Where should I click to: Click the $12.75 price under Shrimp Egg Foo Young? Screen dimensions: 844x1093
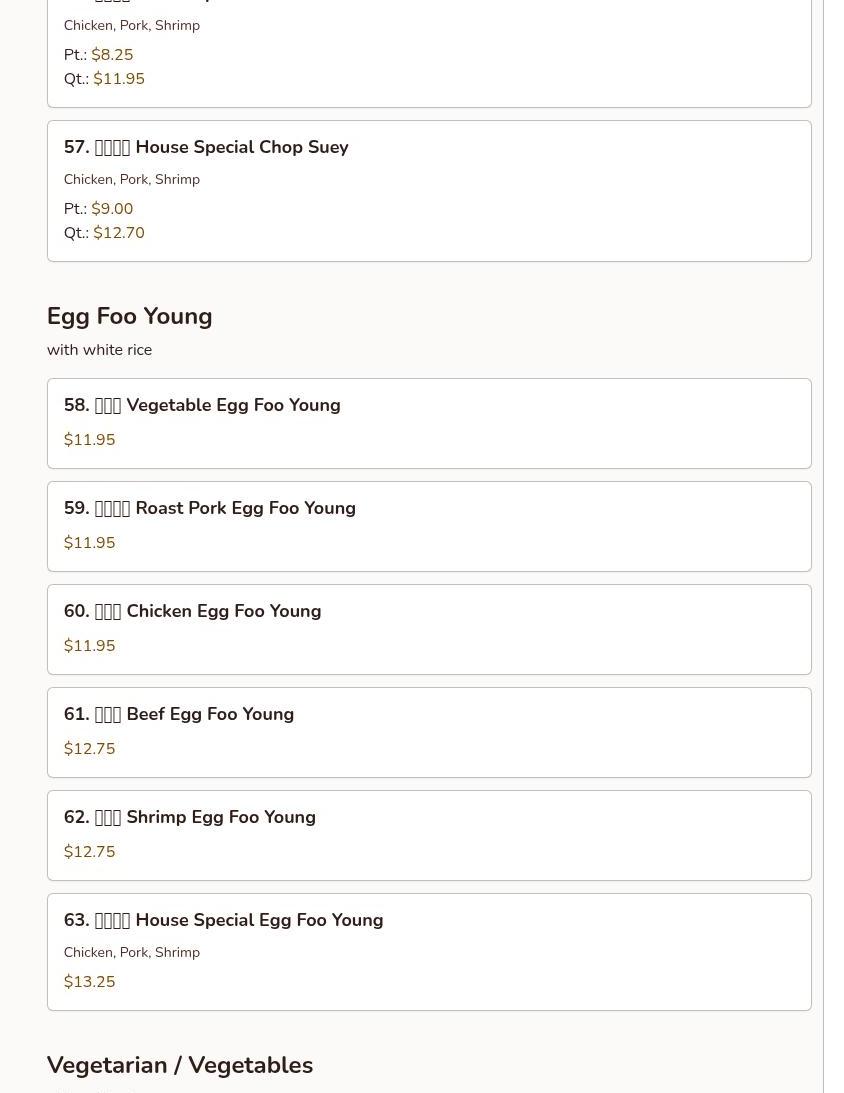(89, 852)
